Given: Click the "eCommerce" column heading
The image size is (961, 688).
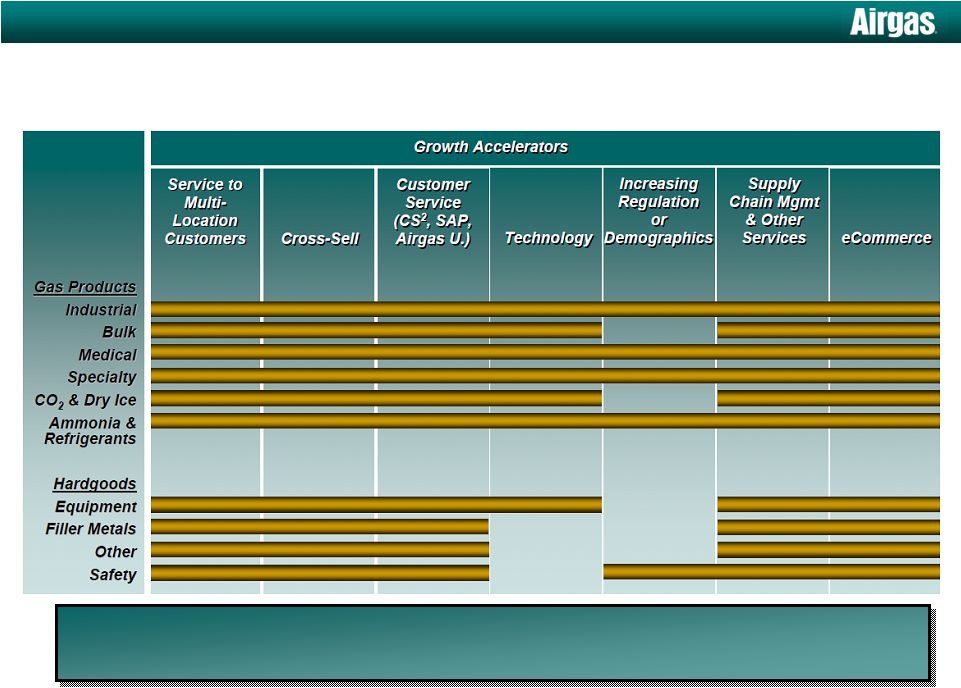Looking at the screenshot, I should (x=886, y=238).
